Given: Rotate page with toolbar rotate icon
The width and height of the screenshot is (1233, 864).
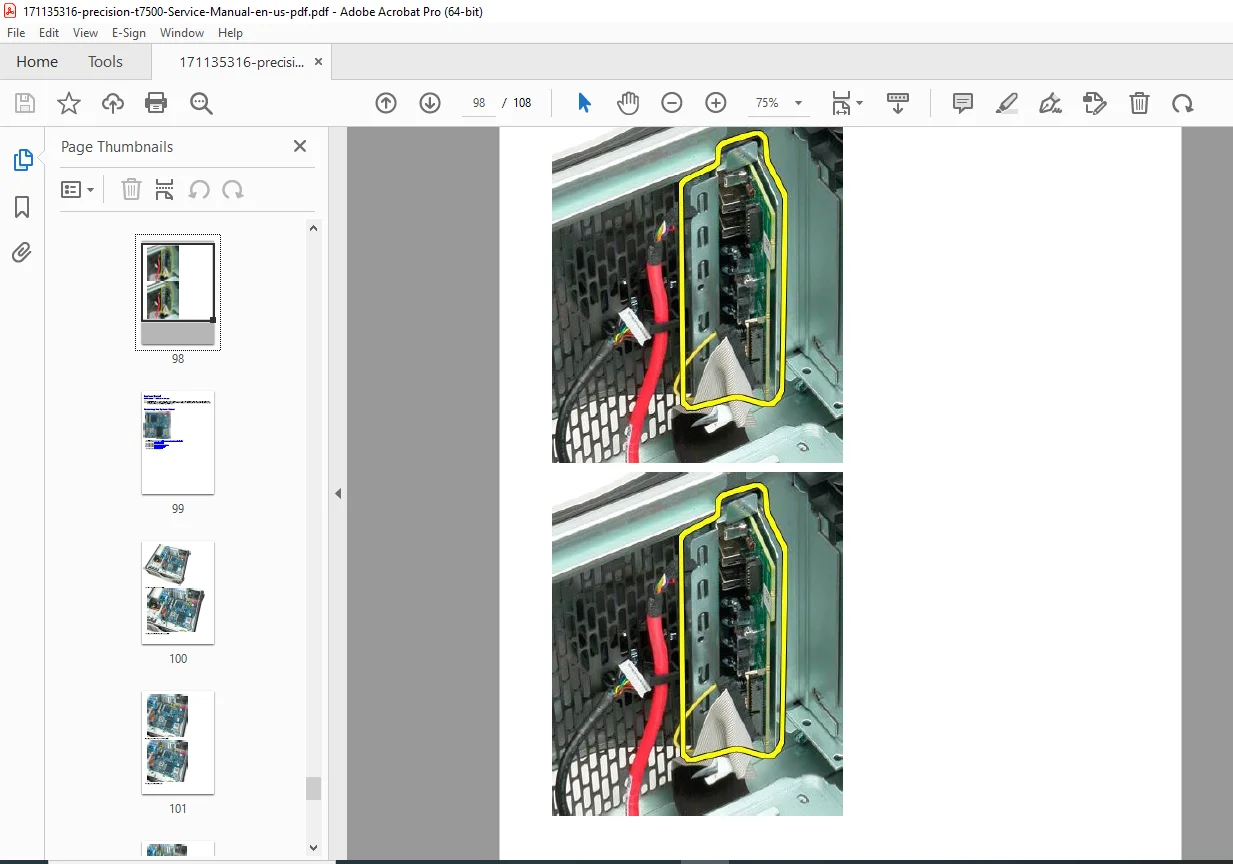Looking at the screenshot, I should [x=1183, y=103].
